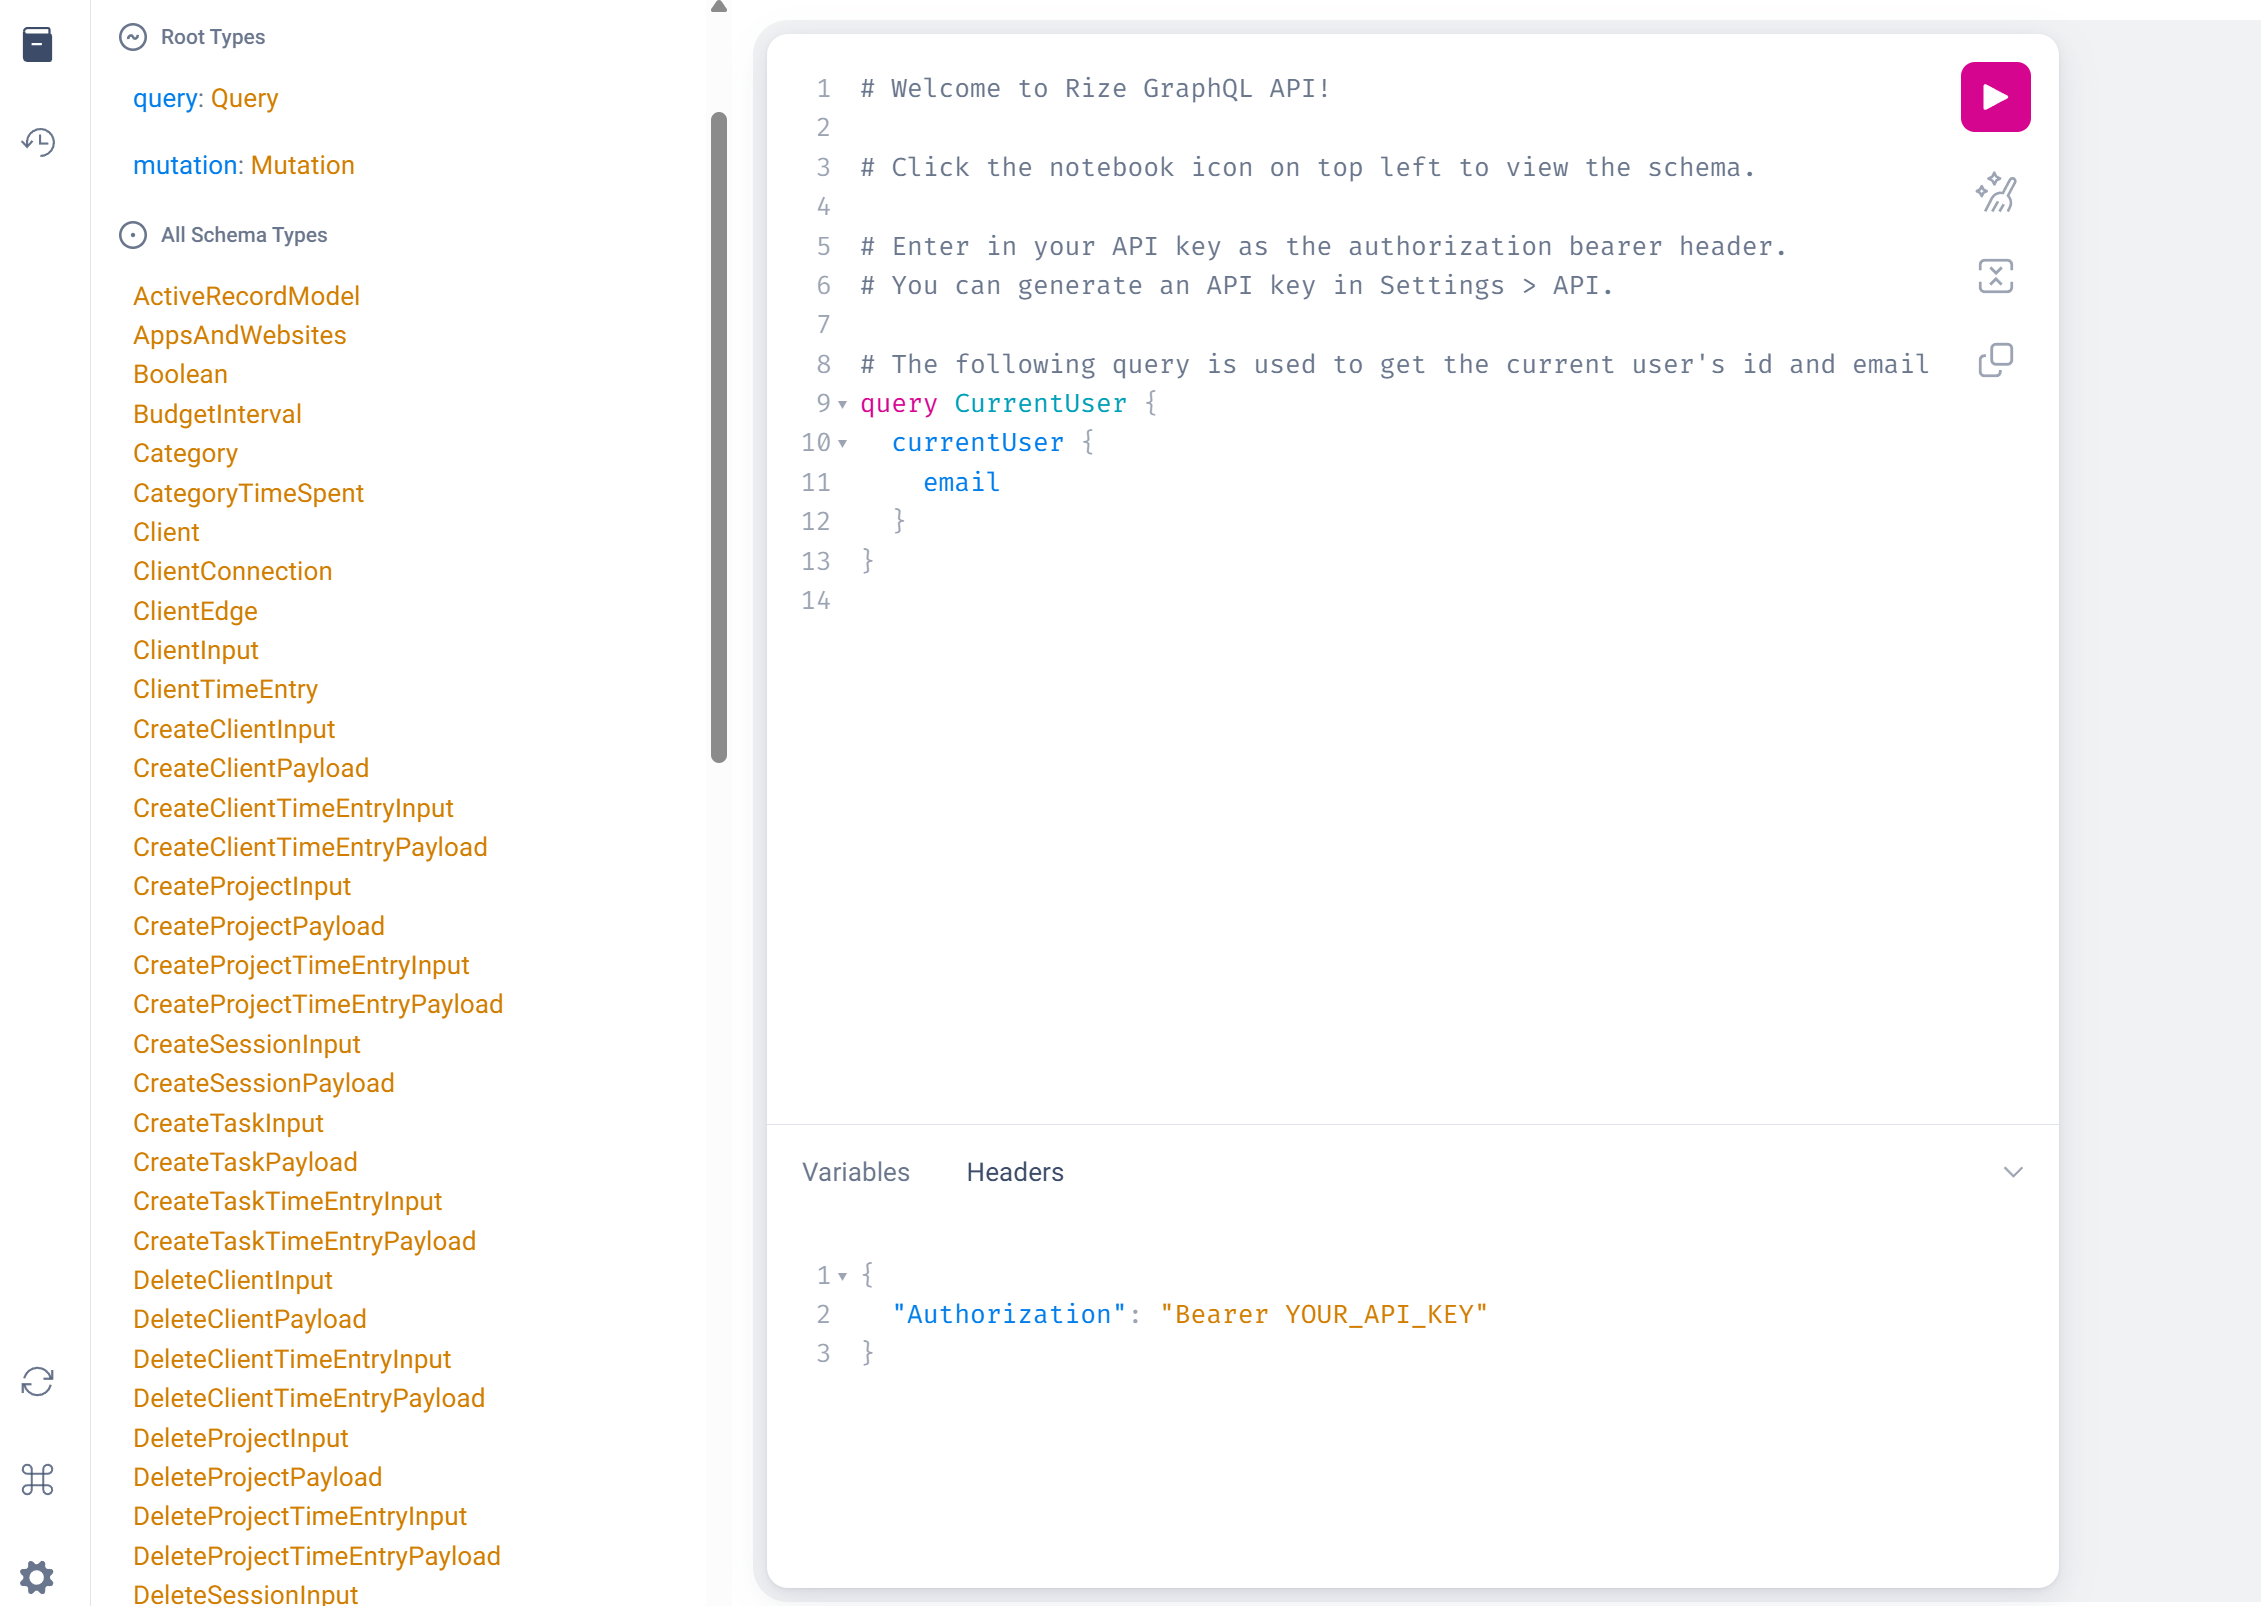2261x1606 pixels.
Task: Open the keyboard shortcuts dialog
Action: click(x=37, y=1481)
